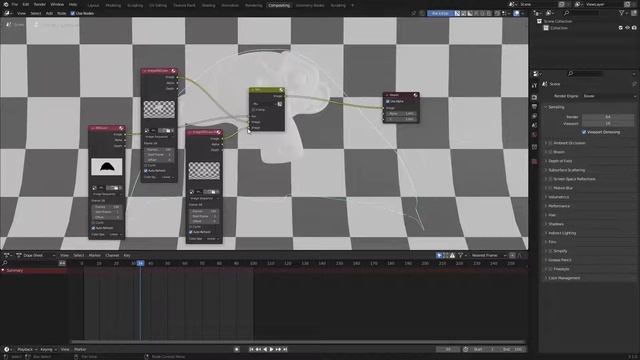Click the Backdrop button in node editor header
The image size is (640, 360).
(x=440, y=13)
